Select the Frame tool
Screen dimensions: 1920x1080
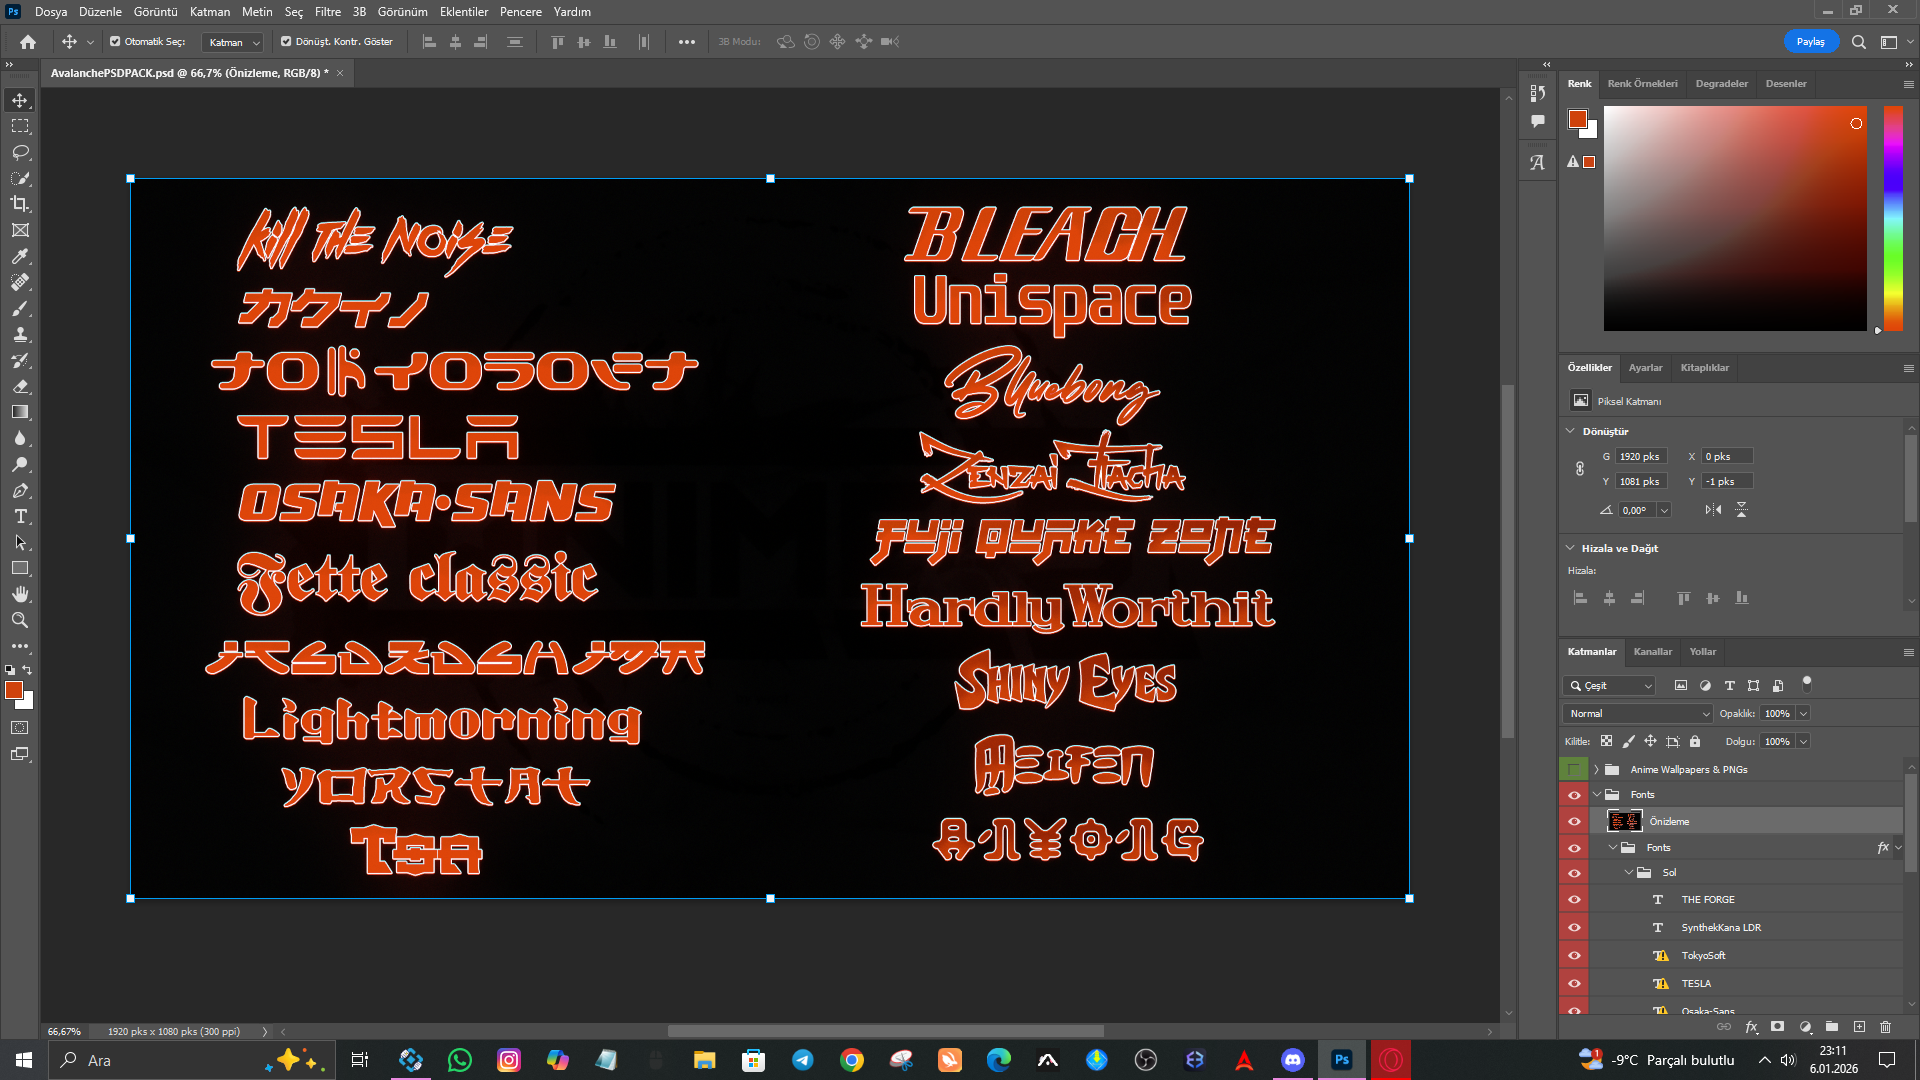[20, 230]
